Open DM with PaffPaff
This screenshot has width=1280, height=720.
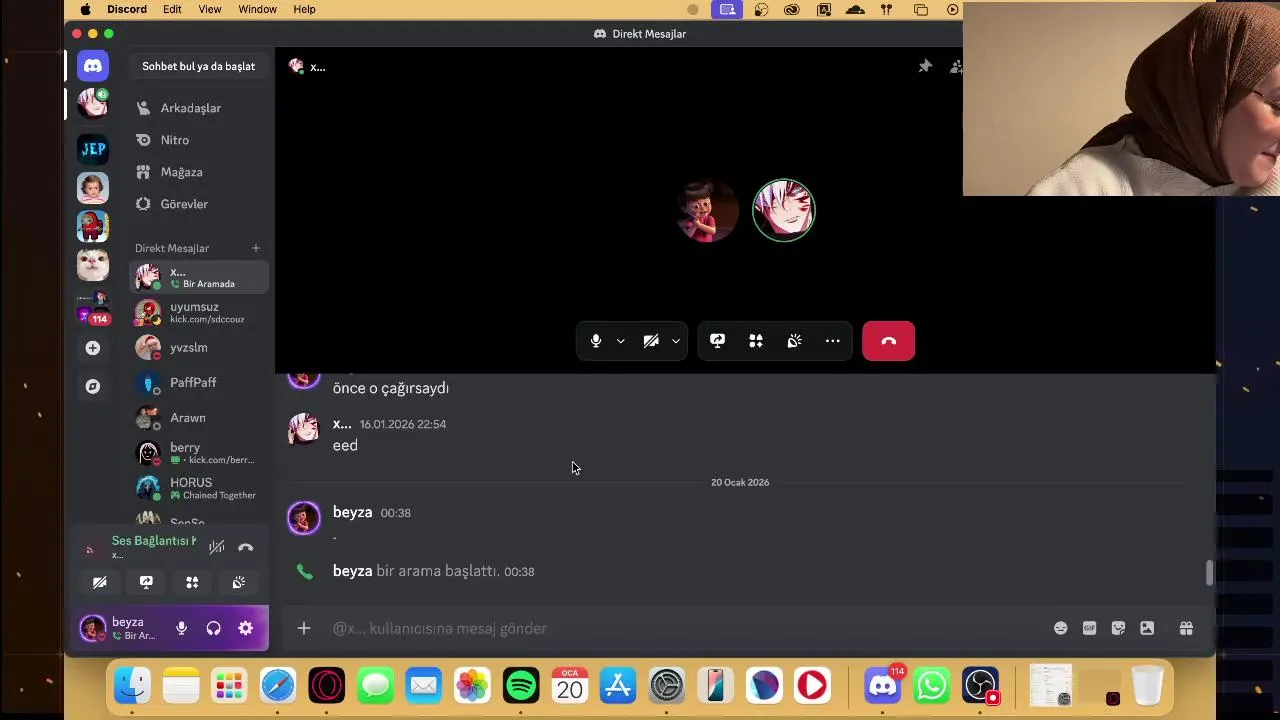(199, 383)
